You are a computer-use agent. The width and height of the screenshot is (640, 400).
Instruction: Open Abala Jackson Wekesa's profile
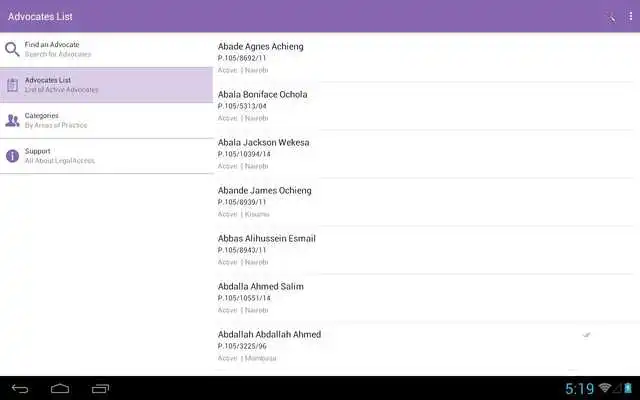pos(424,154)
